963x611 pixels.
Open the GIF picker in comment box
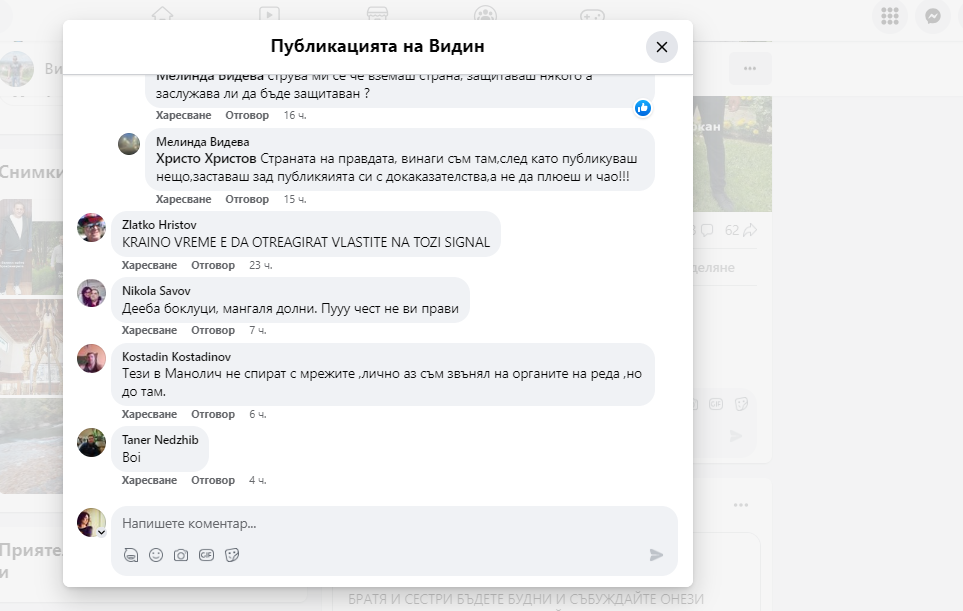point(207,555)
